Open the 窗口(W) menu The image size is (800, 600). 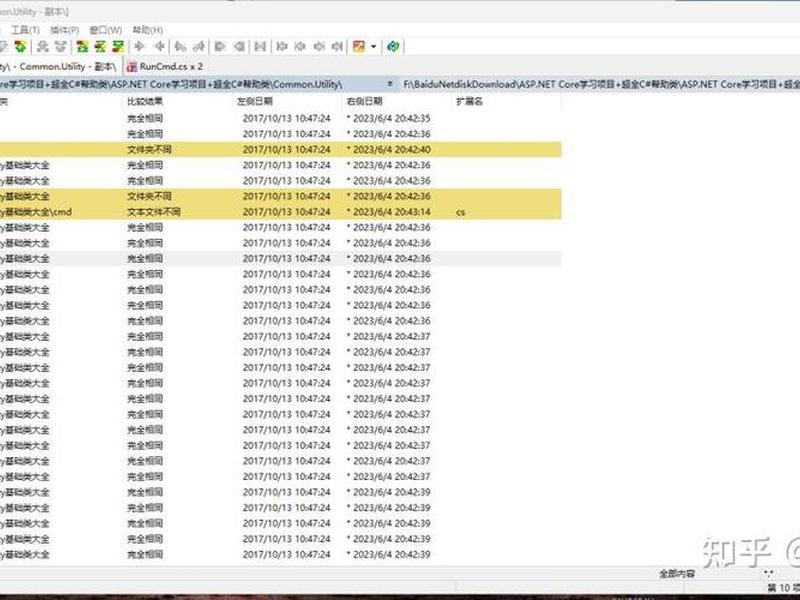coord(106,30)
